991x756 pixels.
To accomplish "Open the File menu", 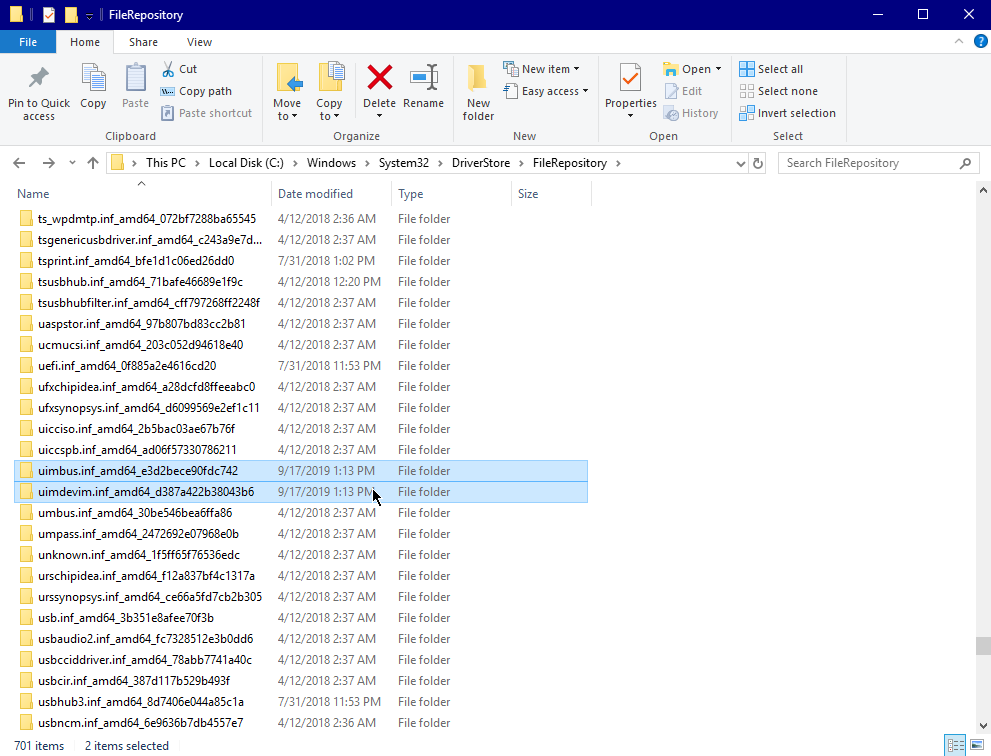I will 28,42.
